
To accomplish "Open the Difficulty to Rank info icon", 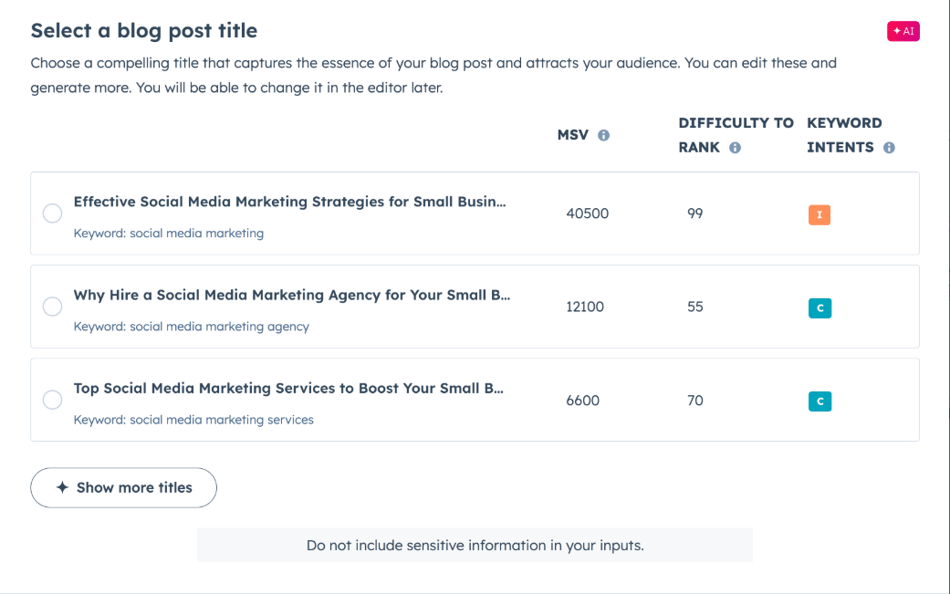I will tap(735, 147).
